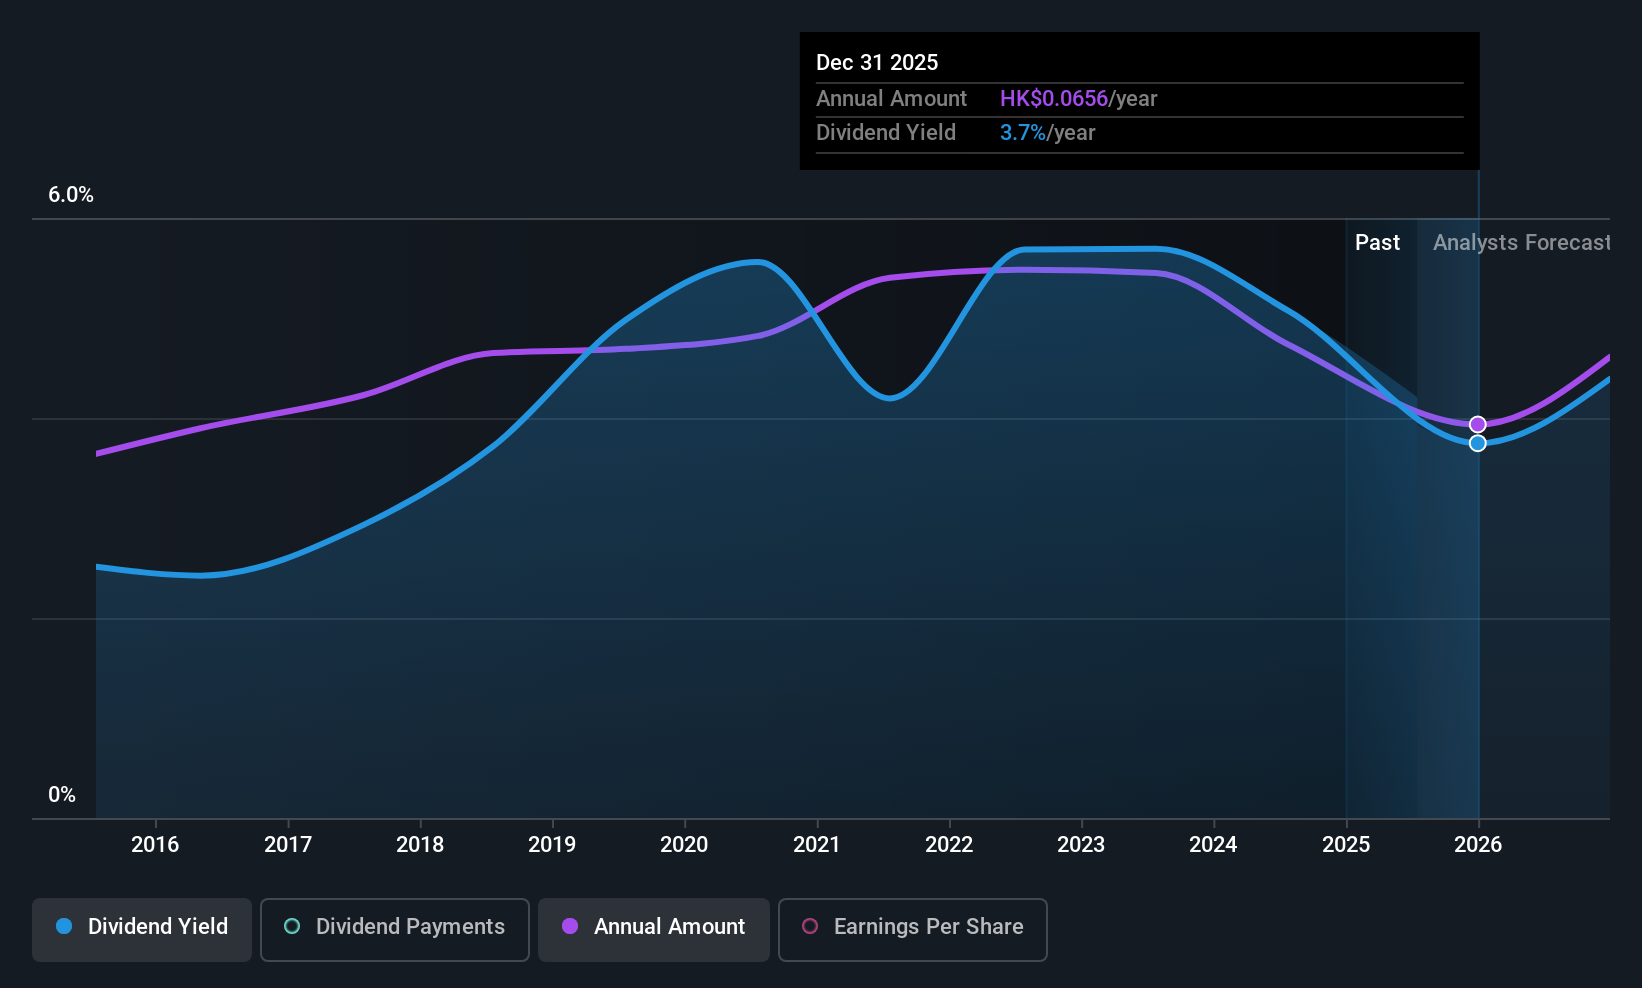This screenshot has height=988, width=1642.
Task: Enable the Dividend Payments series
Action: coord(395,930)
